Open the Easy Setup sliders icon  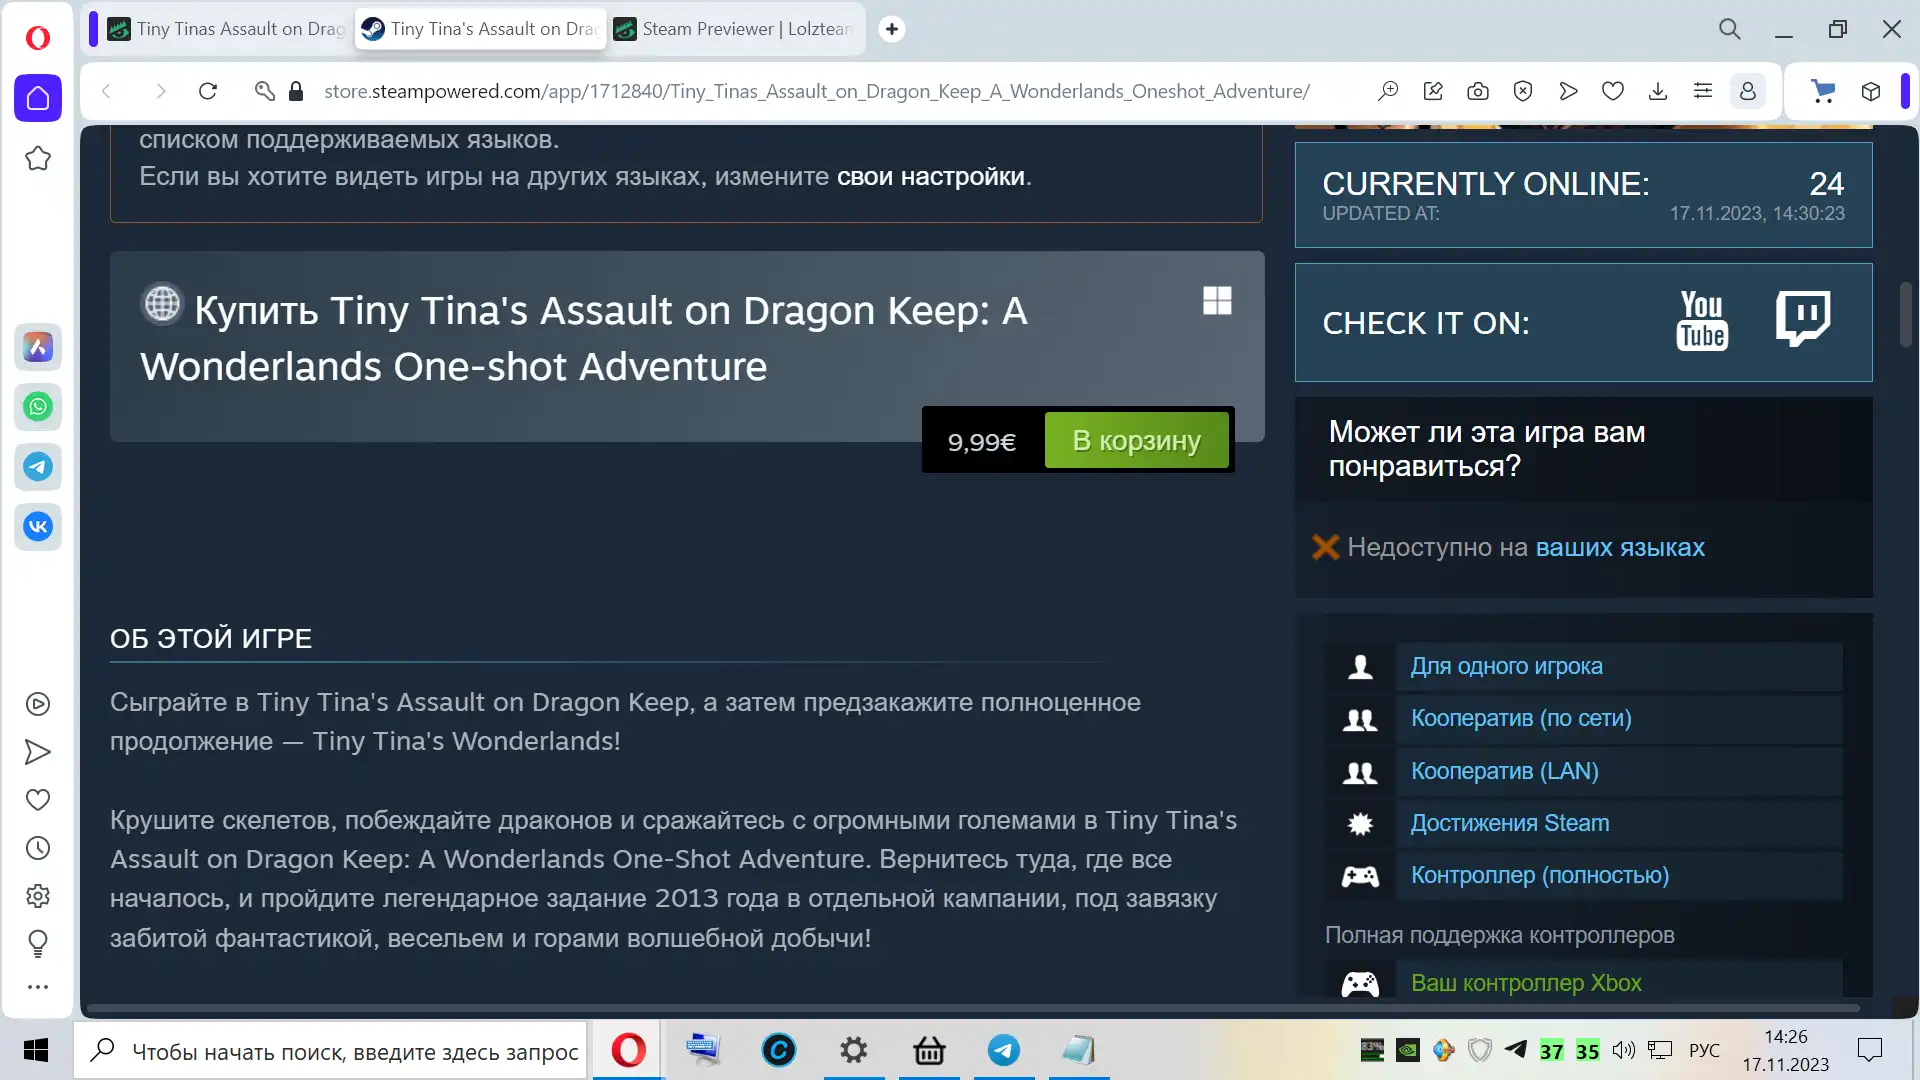tap(1703, 91)
